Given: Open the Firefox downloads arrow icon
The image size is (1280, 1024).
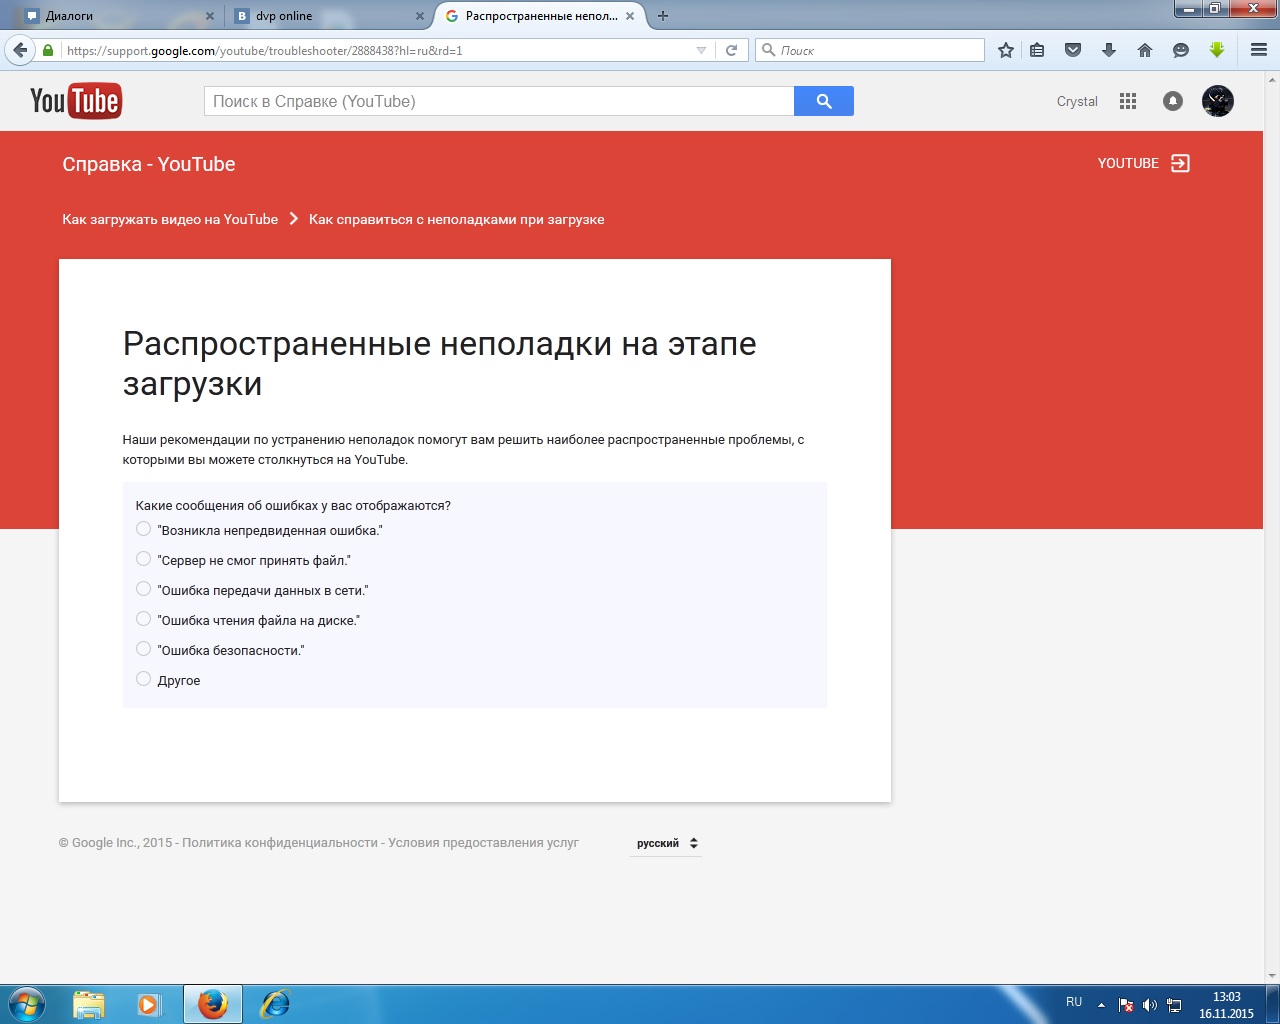Looking at the screenshot, I should pyautogui.click(x=1109, y=50).
